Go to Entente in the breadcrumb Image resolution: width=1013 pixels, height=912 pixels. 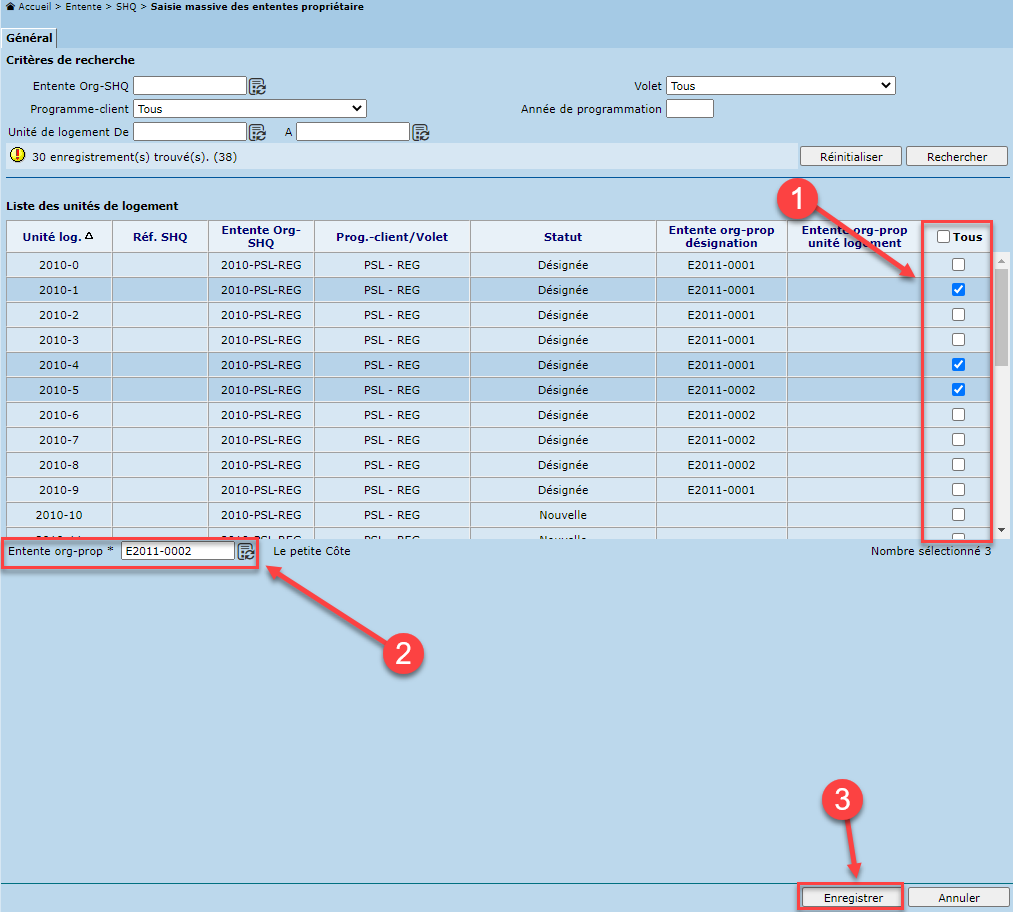pyautogui.click(x=83, y=7)
